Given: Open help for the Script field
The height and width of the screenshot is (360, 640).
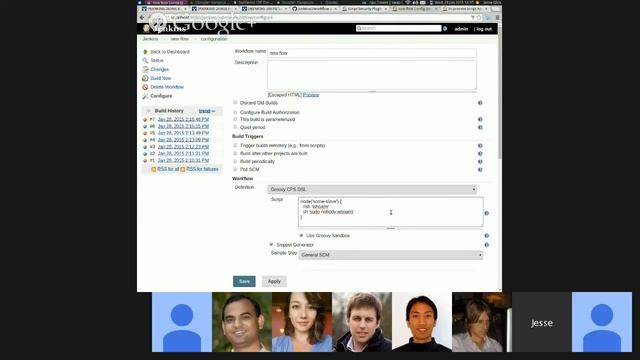Looking at the screenshot, I should pos(487,213).
